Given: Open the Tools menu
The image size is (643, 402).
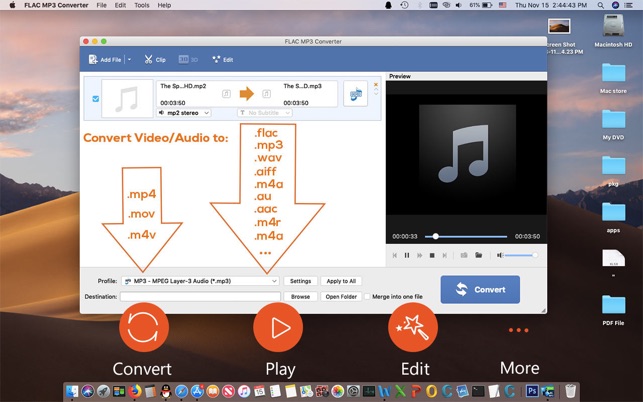Looking at the screenshot, I should pyautogui.click(x=141, y=5).
